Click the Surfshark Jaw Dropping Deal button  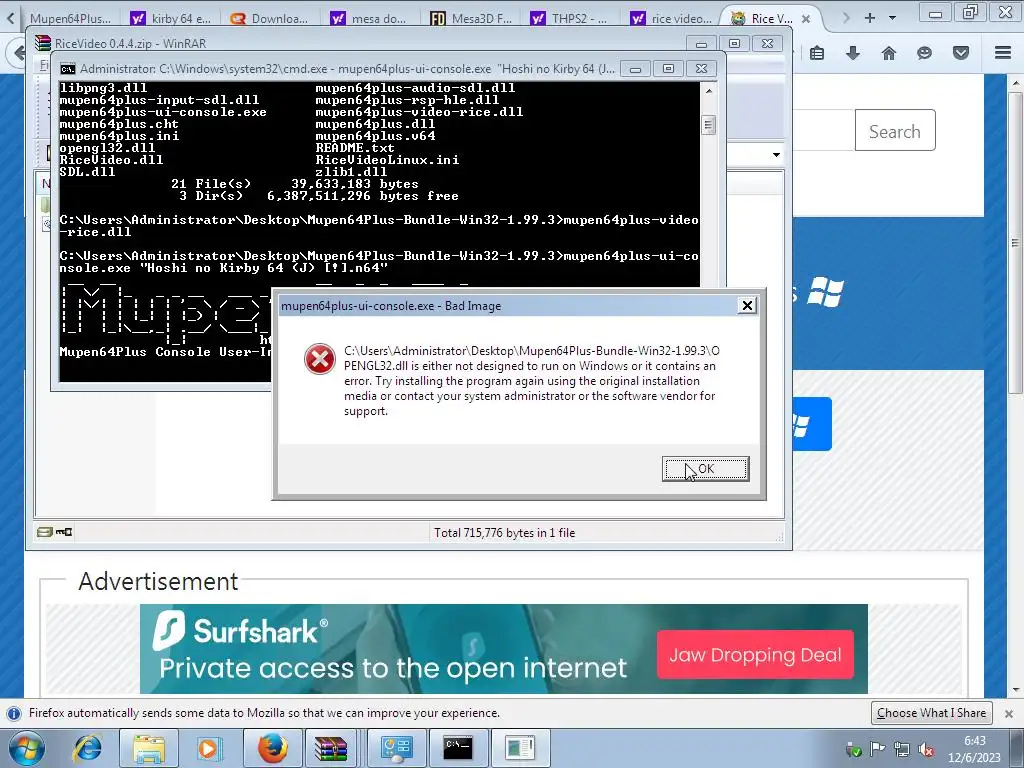755,654
